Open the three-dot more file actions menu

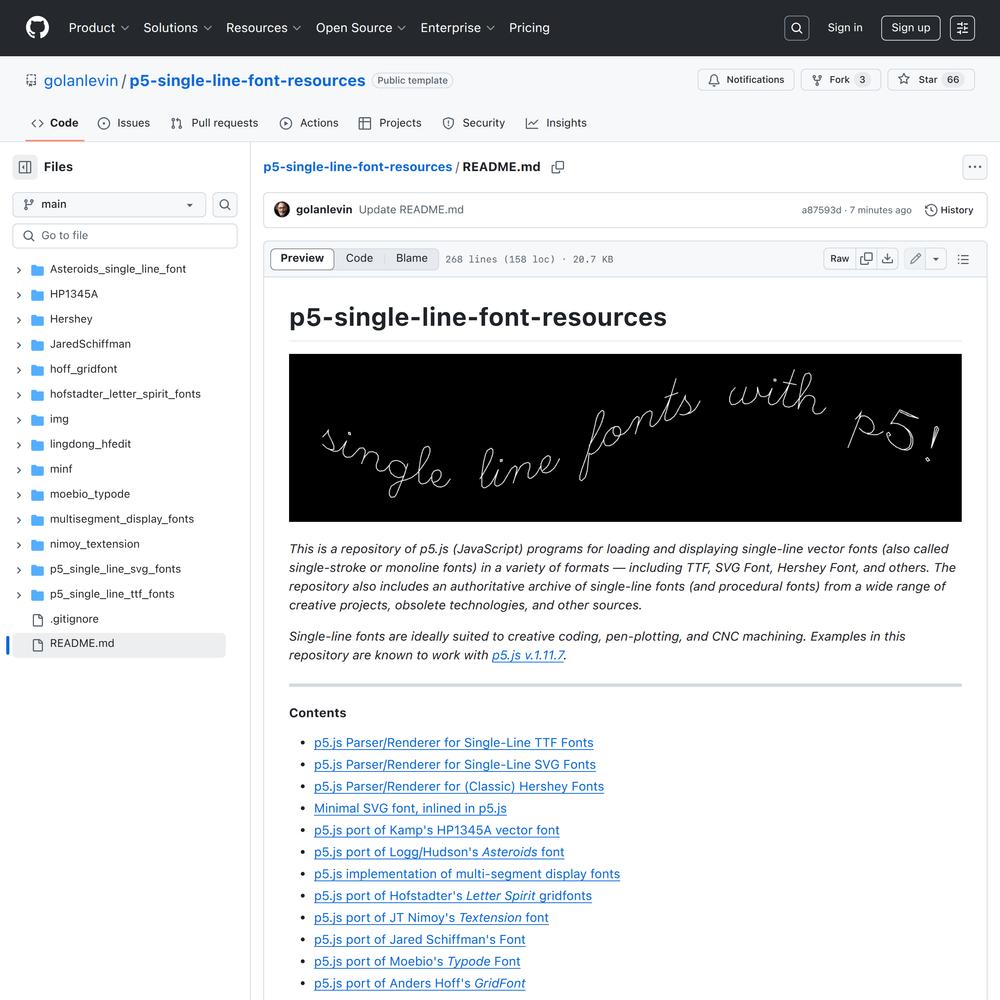click(974, 167)
